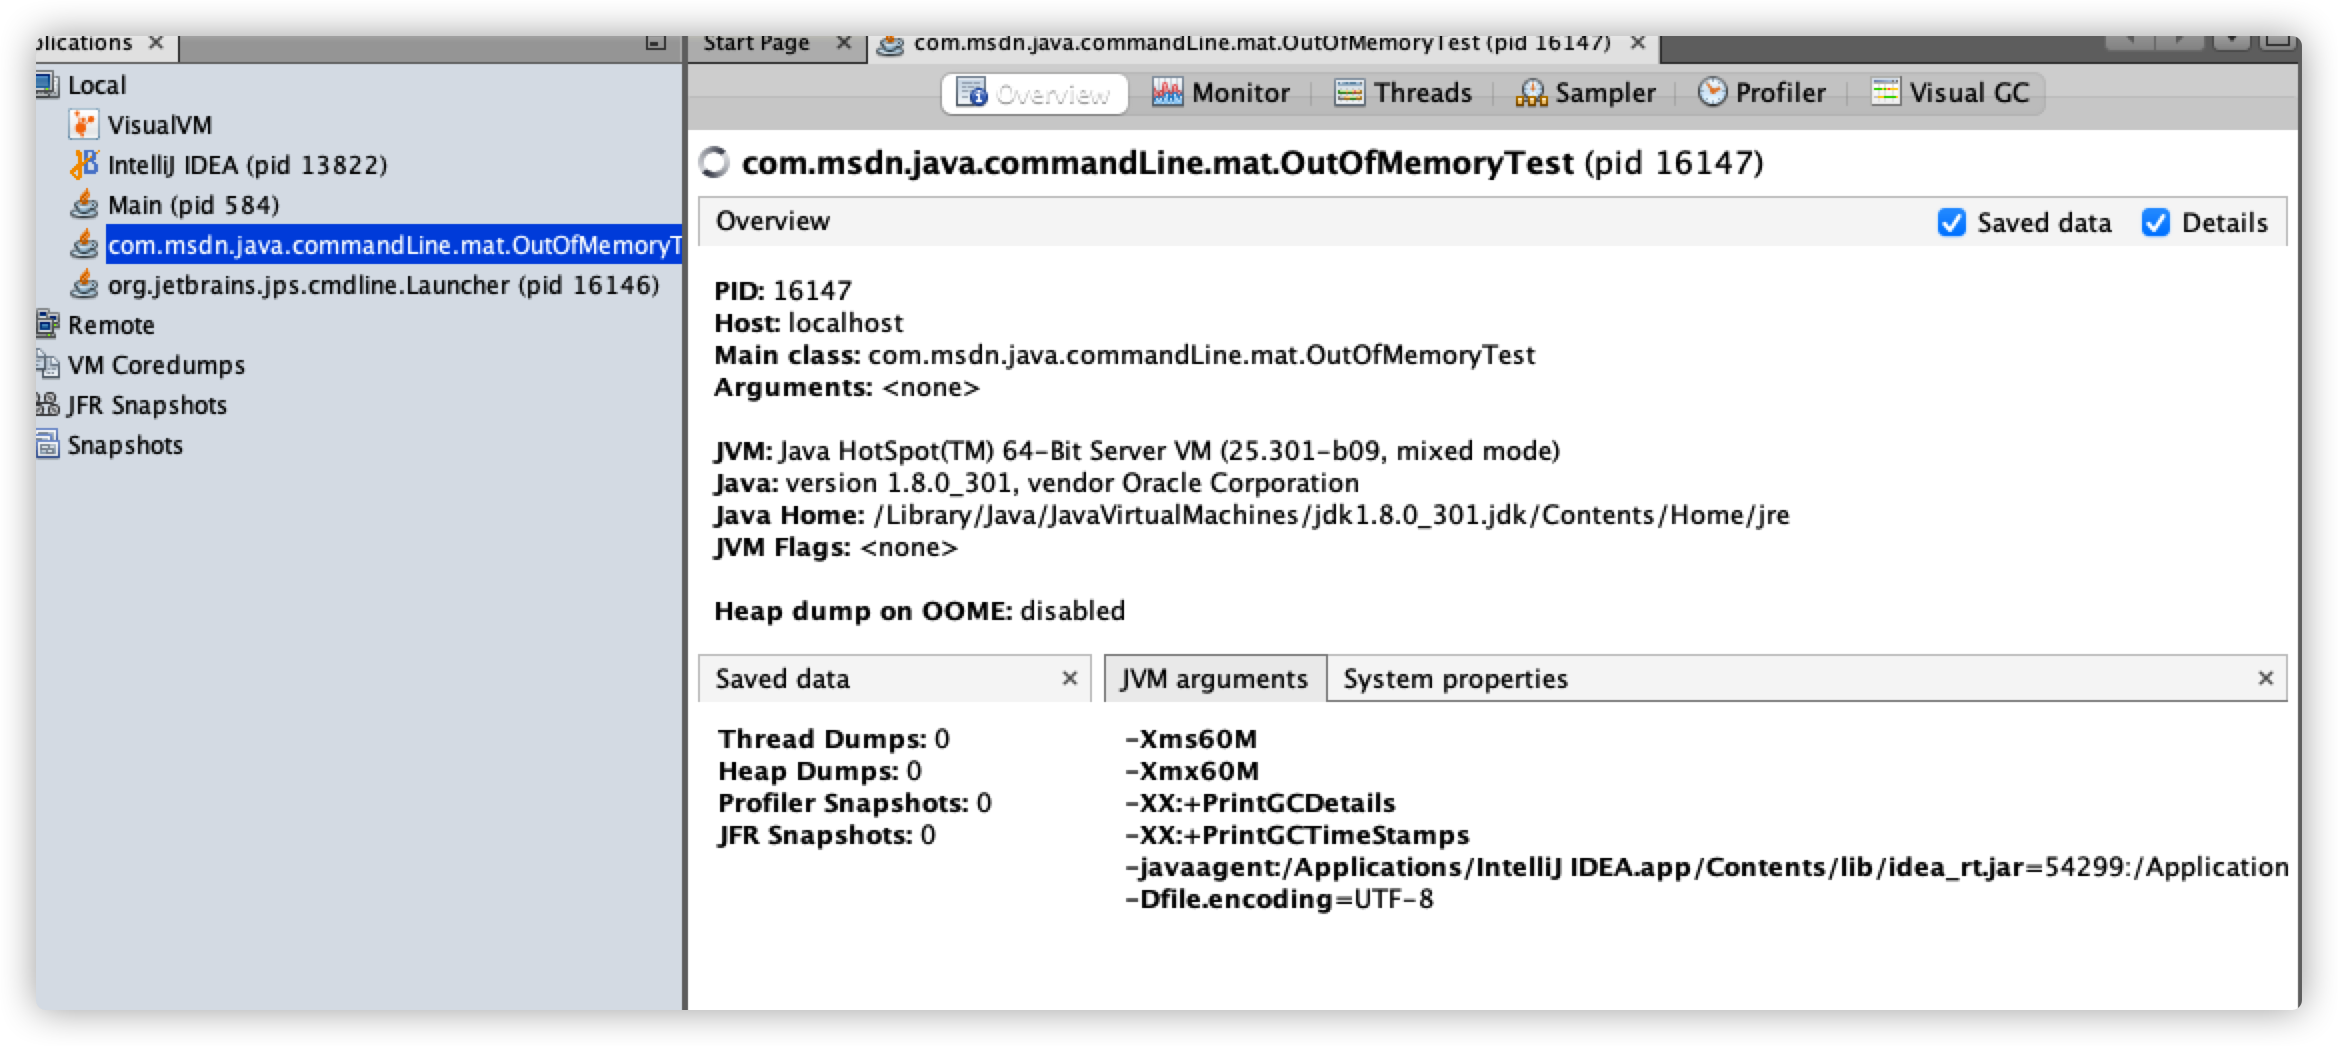
Task: Switch to the Monitor tab
Action: tap(1221, 93)
